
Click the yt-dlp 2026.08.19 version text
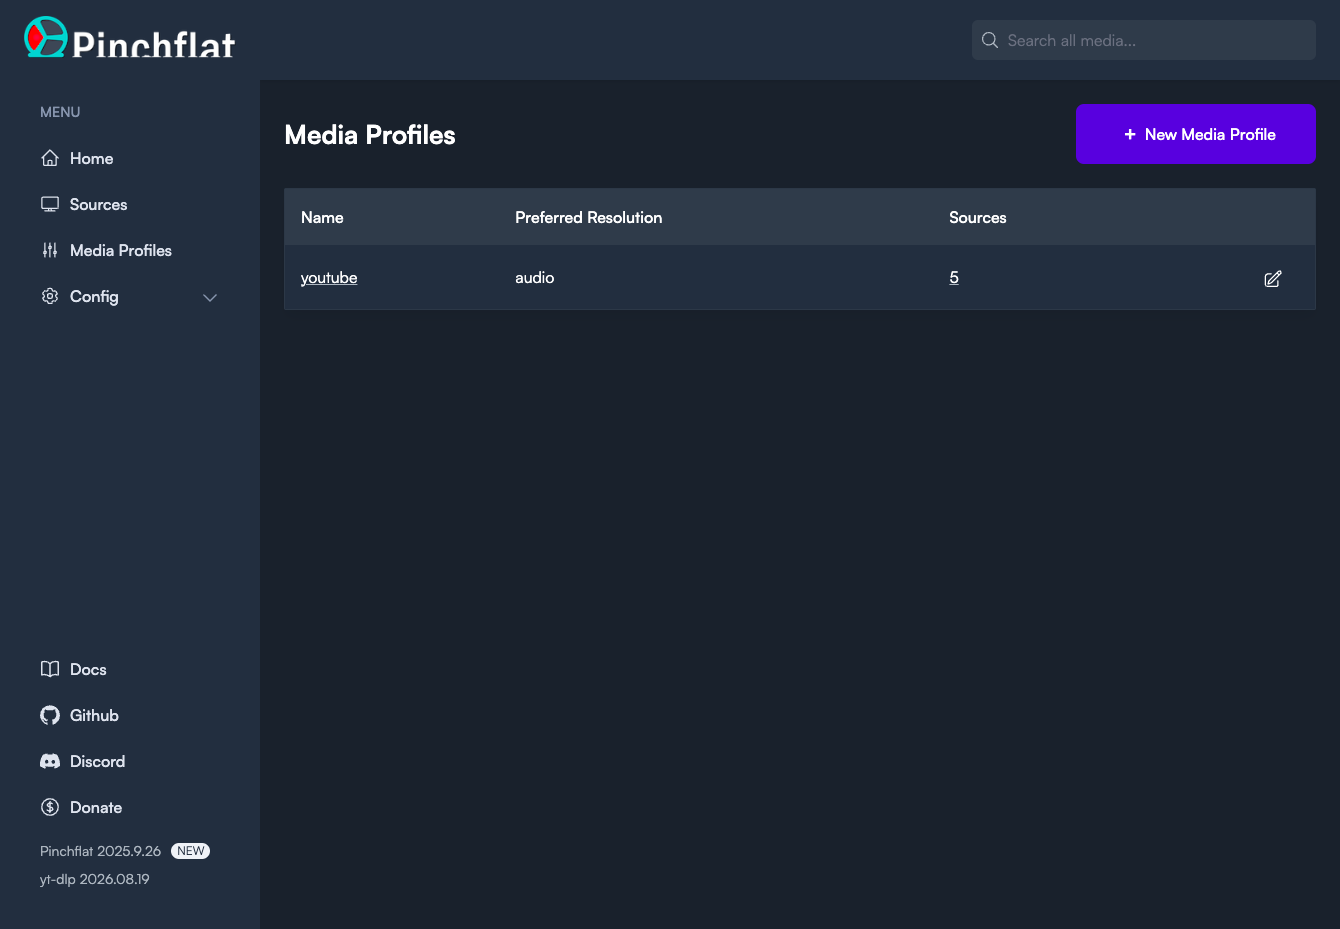(95, 879)
